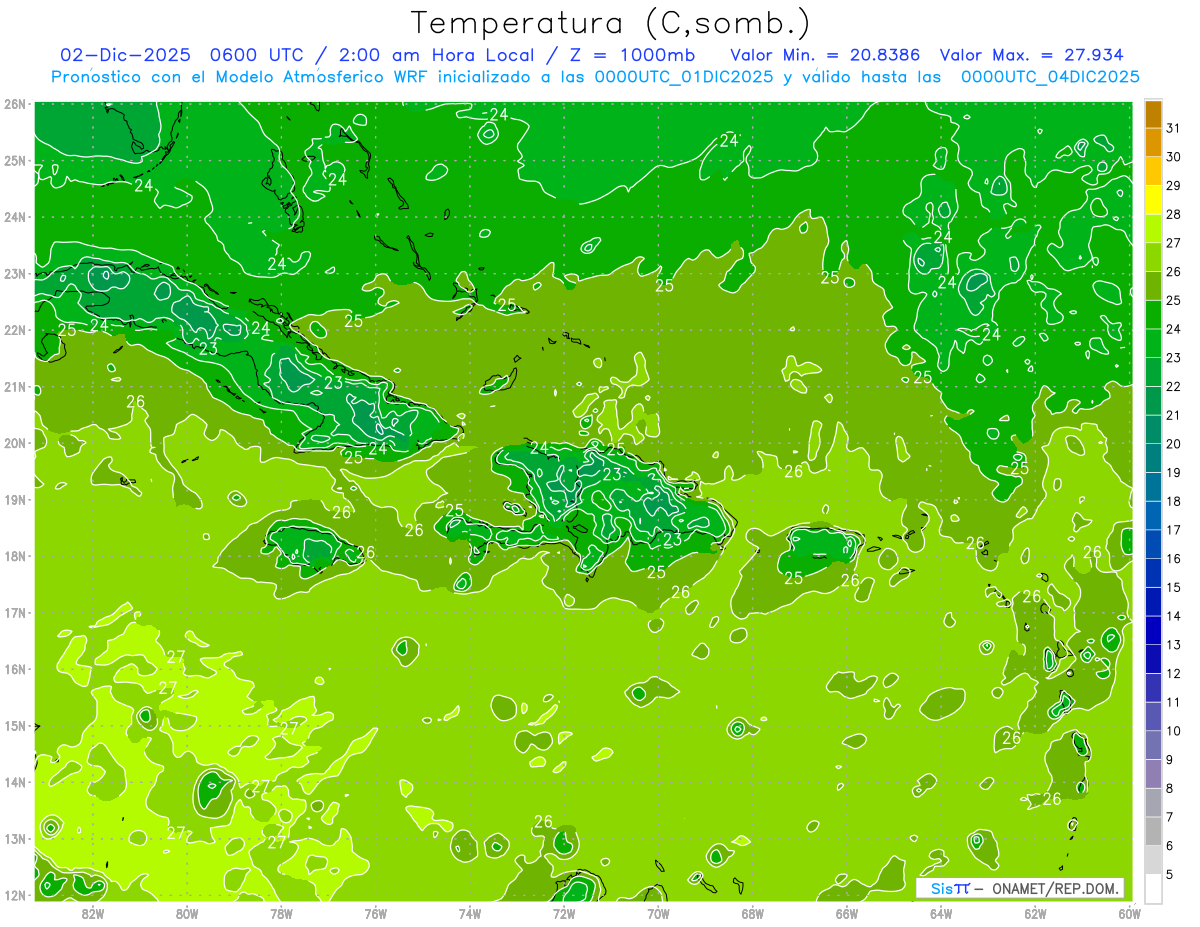Click the '12N' latitude axis label
This screenshot has height=927, width=1200.
(15, 895)
